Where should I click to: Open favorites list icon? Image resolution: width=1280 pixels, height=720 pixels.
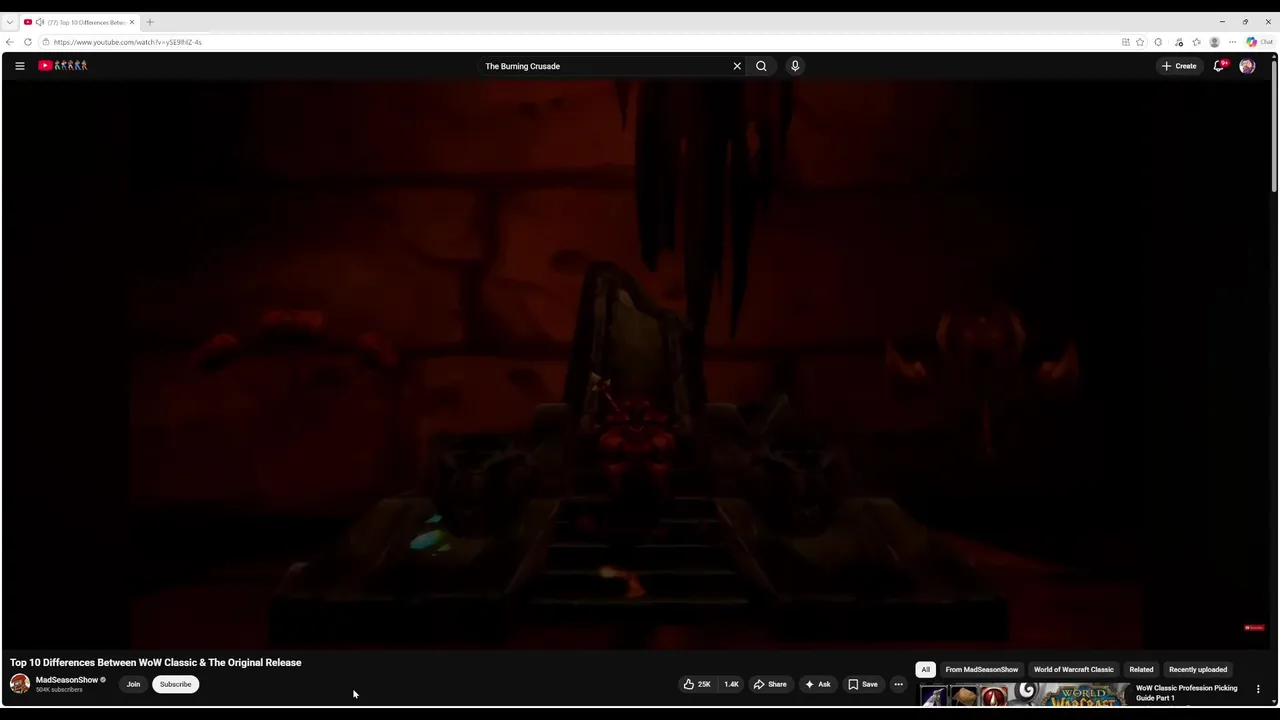[x=1196, y=42]
